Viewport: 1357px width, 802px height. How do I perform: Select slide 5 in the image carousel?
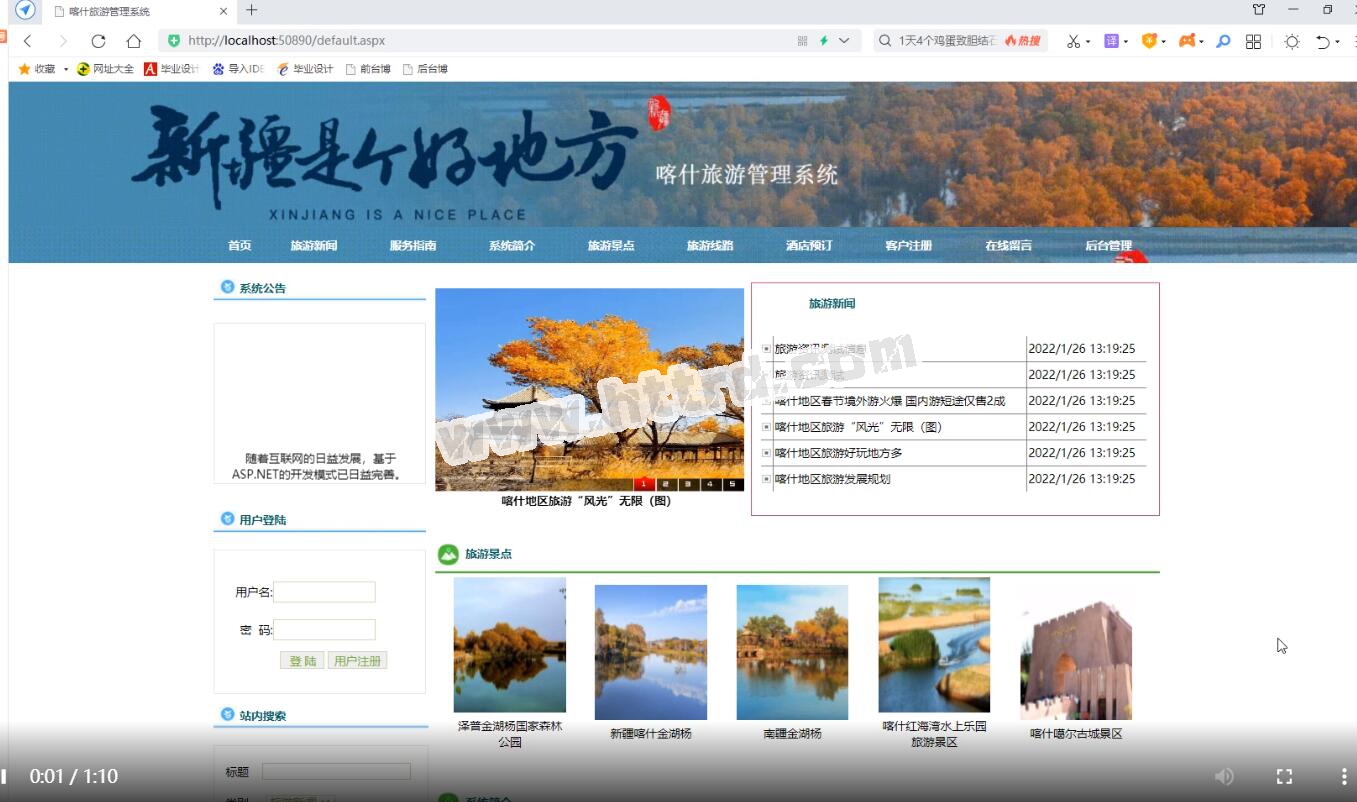733,484
